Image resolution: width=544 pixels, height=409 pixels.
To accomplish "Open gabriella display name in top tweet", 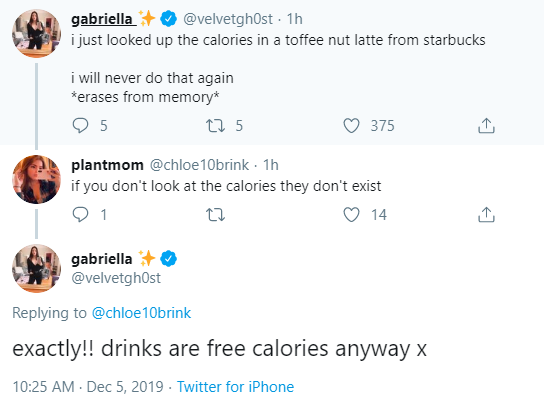I will (102, 19).
